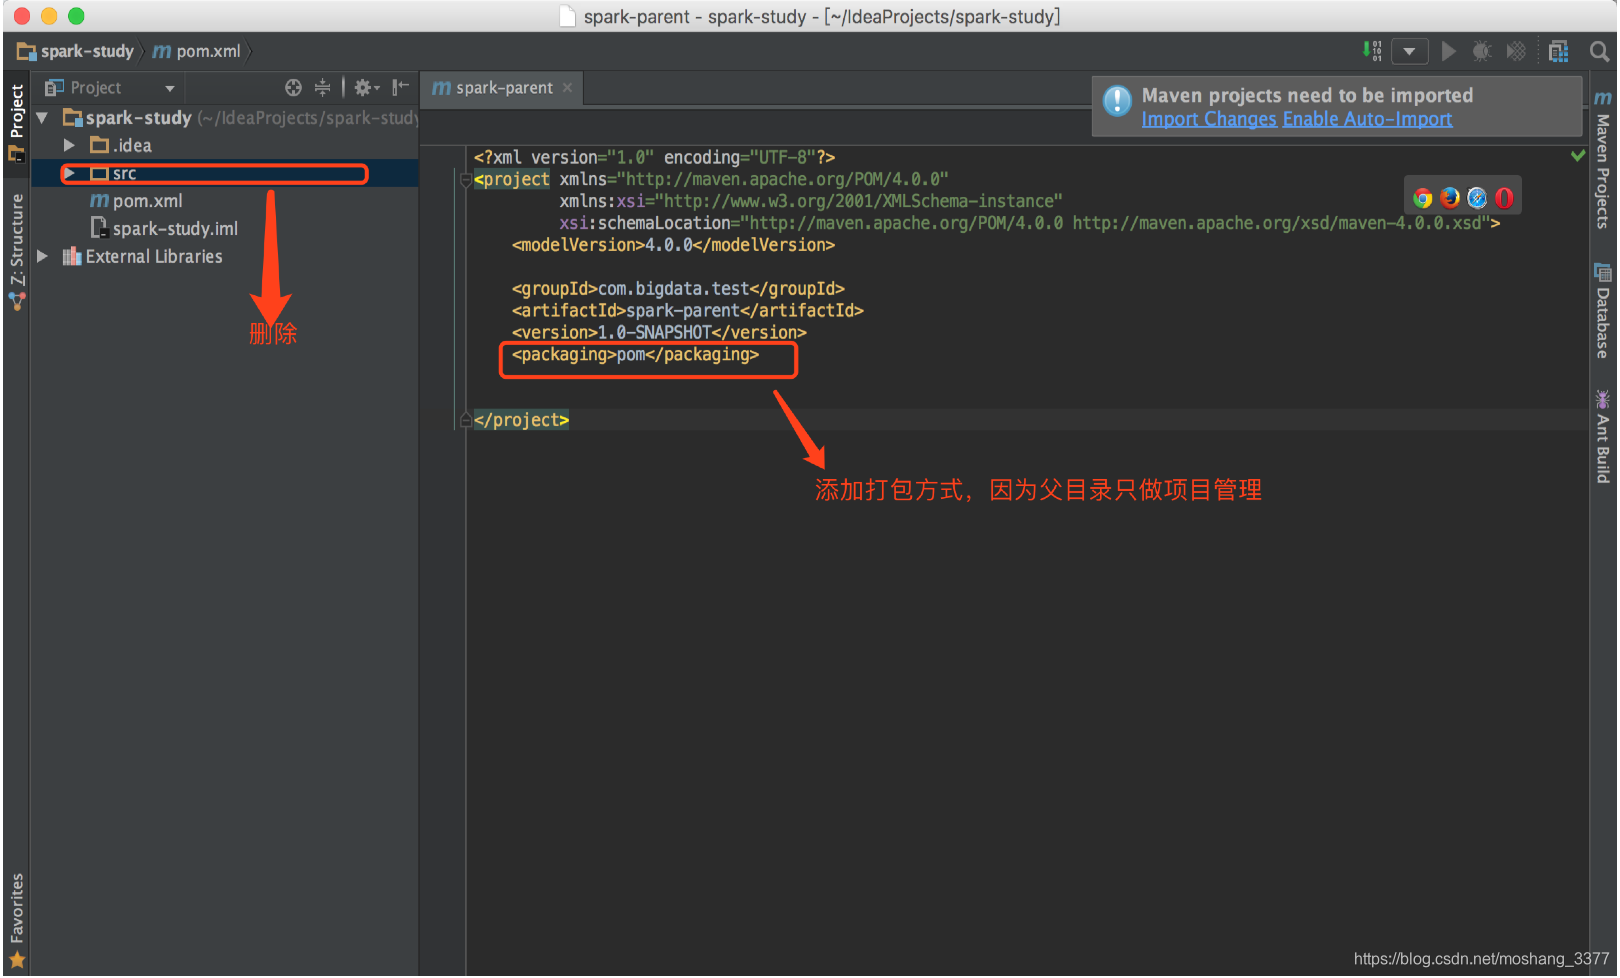Open preview in Chrome browser icon
The height and width of the screenshot is (978, 1620).
(x=1422, y=198)
